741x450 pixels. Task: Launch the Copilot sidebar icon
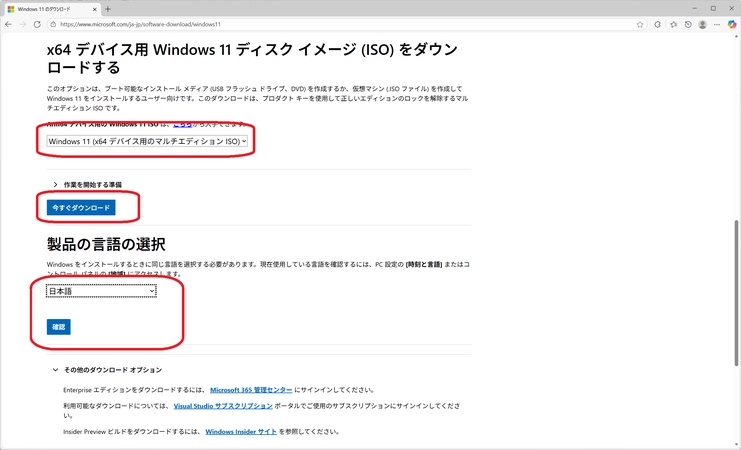tap(732, 25)
